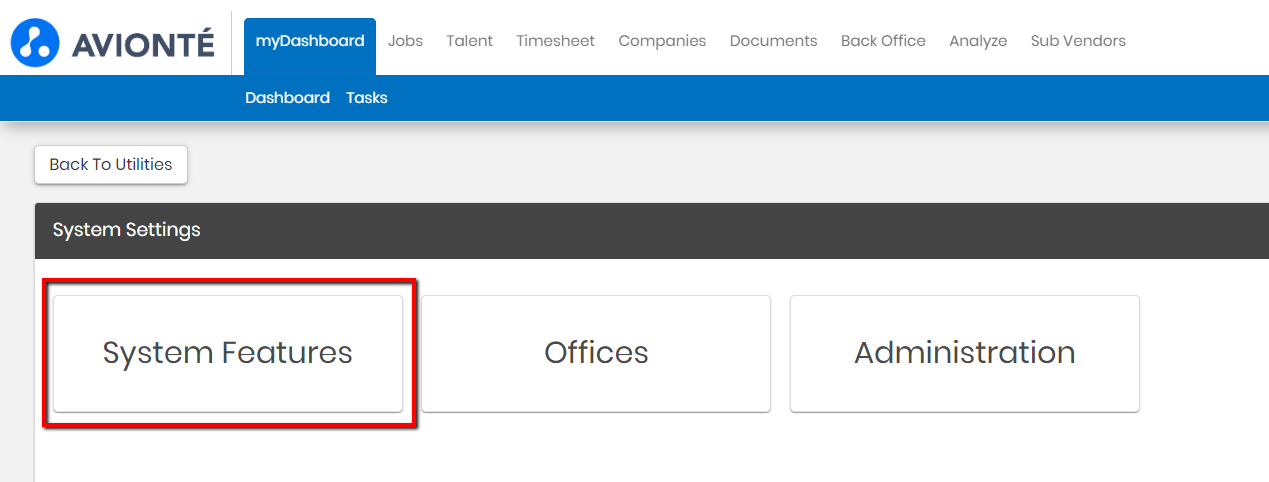The width and height of the screenshot is (1269, 482).
Task: Choose the Offices settings tile
Action: pos(596,353)
